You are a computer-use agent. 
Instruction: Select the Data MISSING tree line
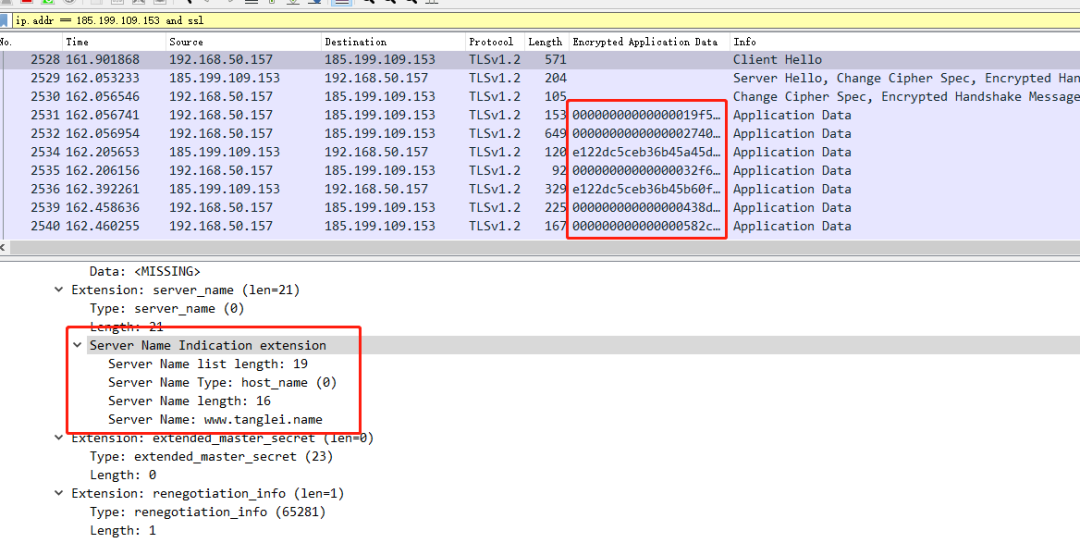tap(145, 272)
